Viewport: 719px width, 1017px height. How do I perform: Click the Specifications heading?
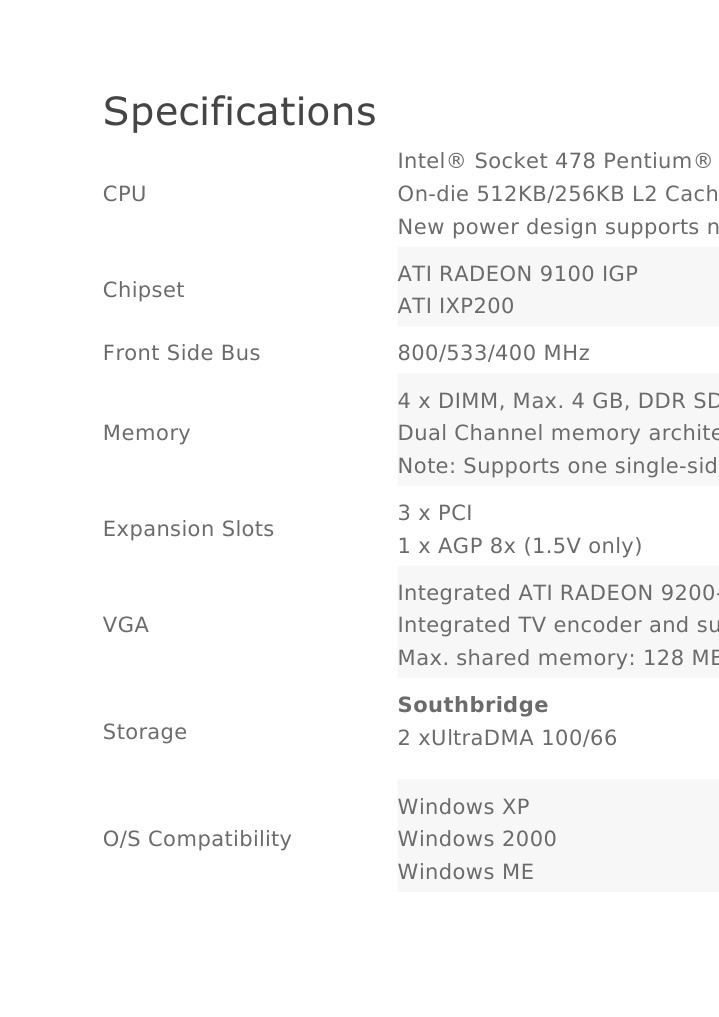(x=239, y=112)
